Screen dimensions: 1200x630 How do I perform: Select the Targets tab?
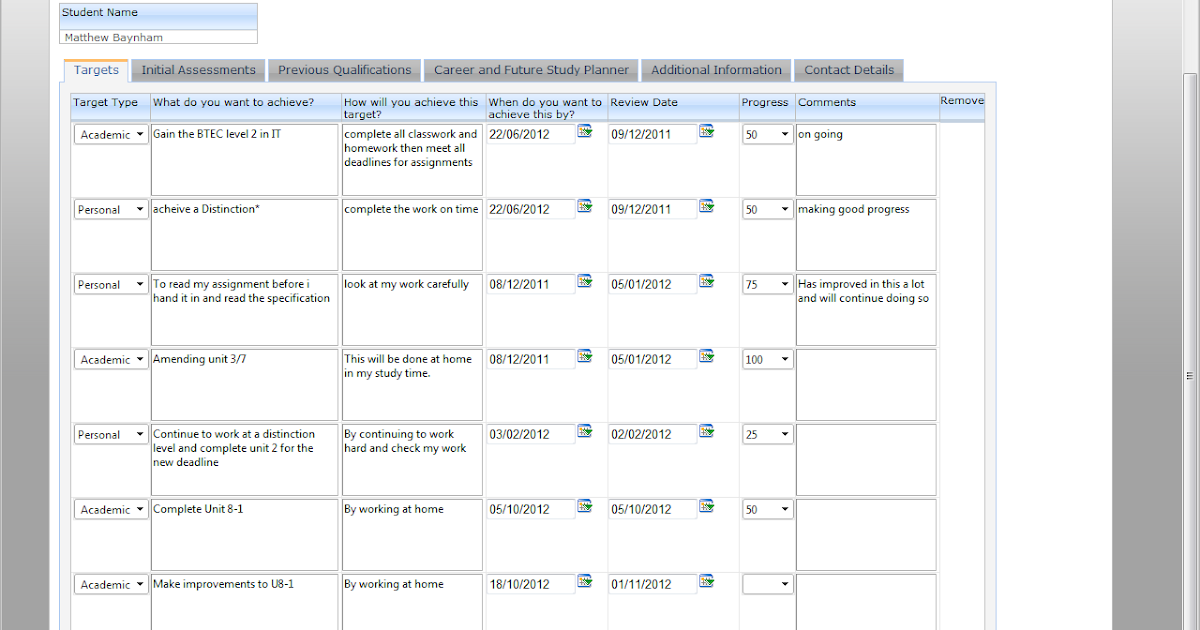coord(96,70)
